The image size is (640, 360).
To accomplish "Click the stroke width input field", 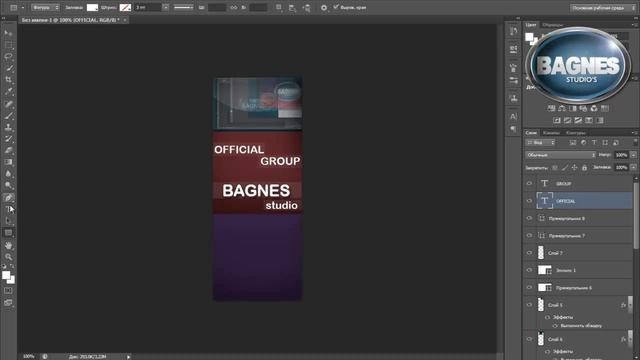I will tap(148, 7).
